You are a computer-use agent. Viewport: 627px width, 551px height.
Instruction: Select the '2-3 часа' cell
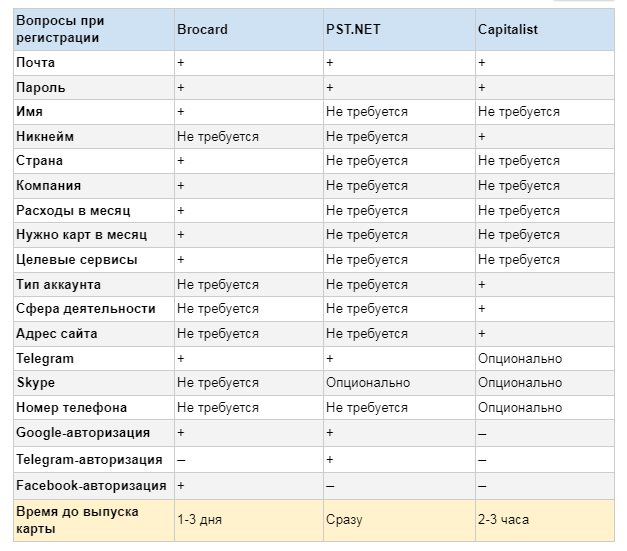pos(503,519)
